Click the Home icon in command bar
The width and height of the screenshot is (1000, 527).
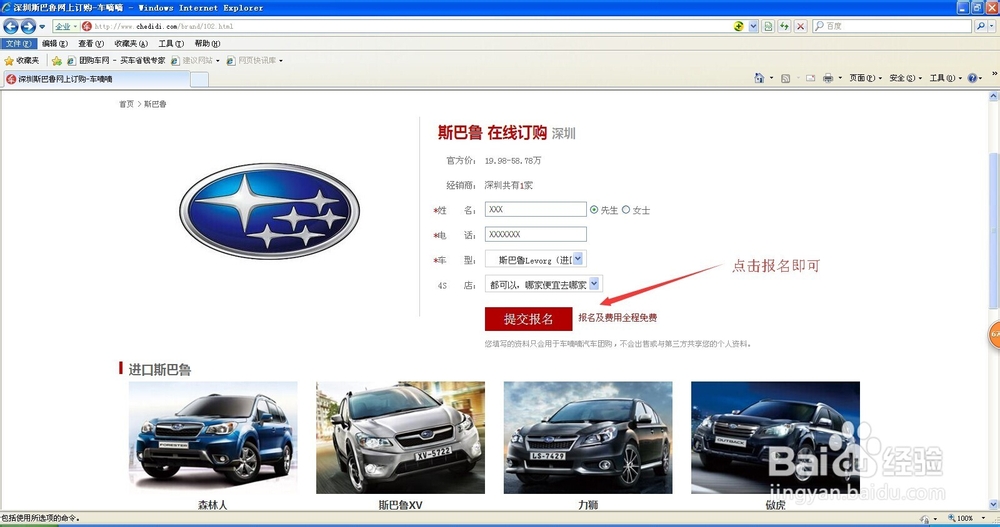758,78
